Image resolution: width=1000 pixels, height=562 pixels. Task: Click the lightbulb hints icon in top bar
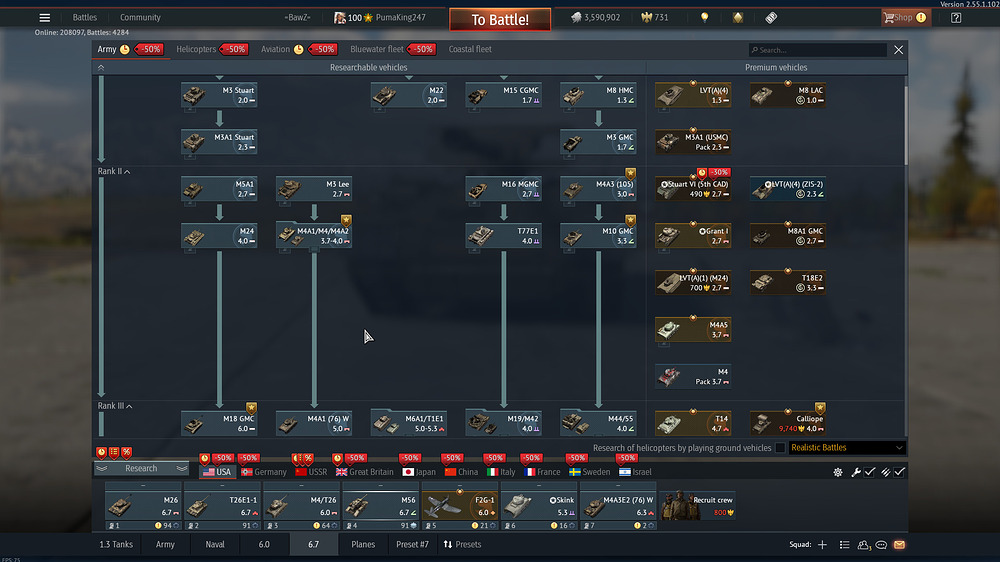705,18
